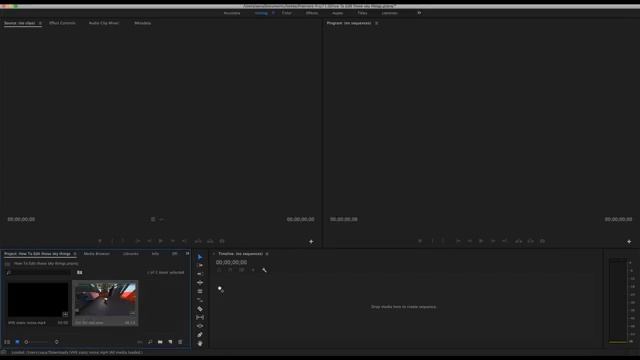The image size is (640, 360).
Task: Open Source monitor panel menu
Action: (40, 23)
